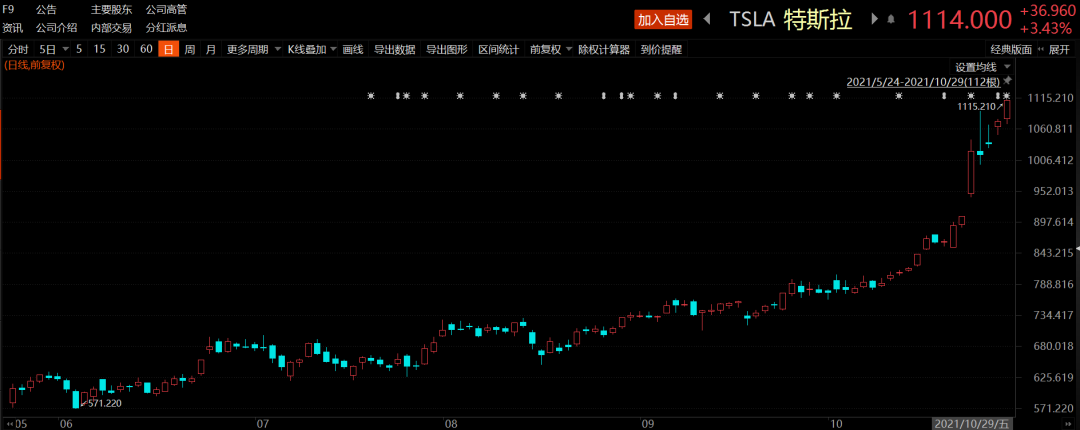Screen dimensions: 1080x430
Task: Click the bell alert icon beside the price
Action: coord(891,19)
